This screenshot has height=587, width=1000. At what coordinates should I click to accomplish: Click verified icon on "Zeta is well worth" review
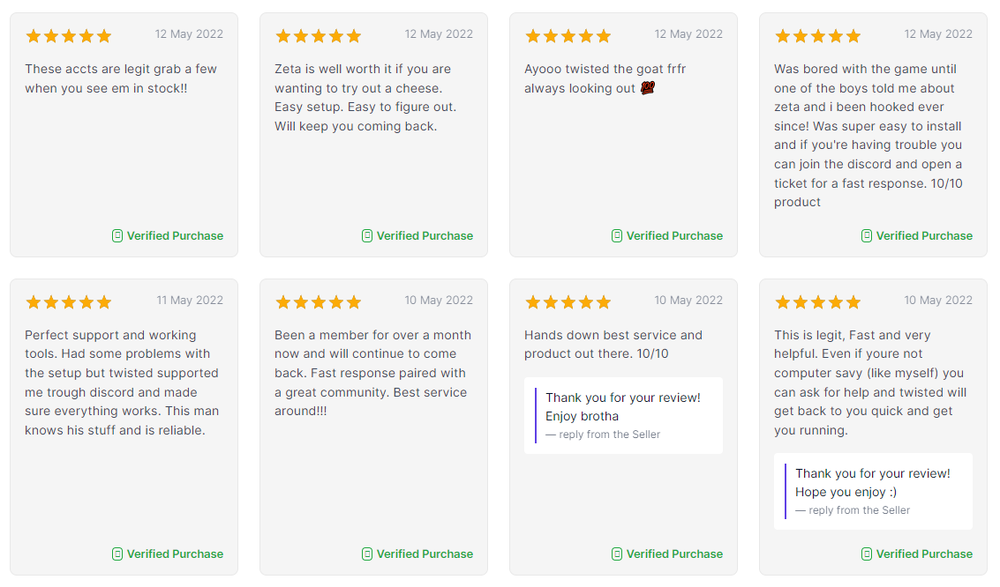[x=367, y=236]
